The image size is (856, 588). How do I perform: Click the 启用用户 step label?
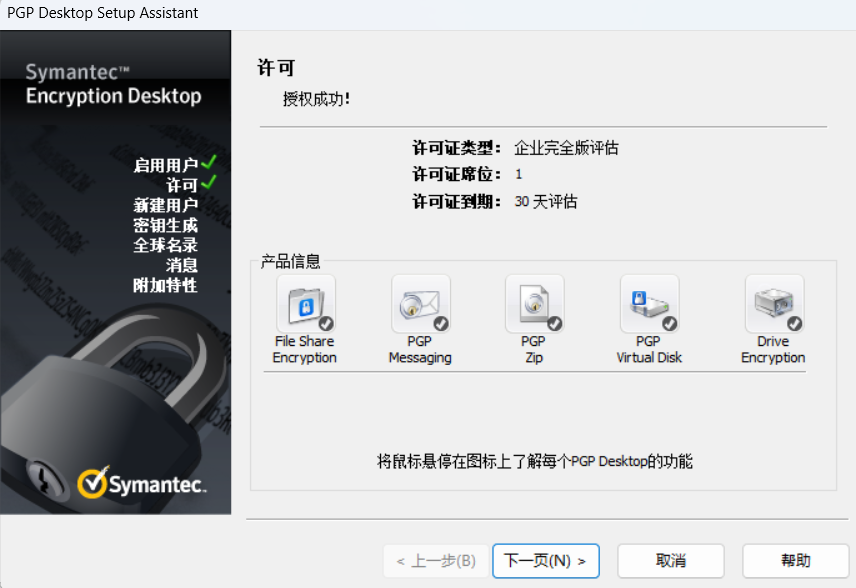coord(165,165)
